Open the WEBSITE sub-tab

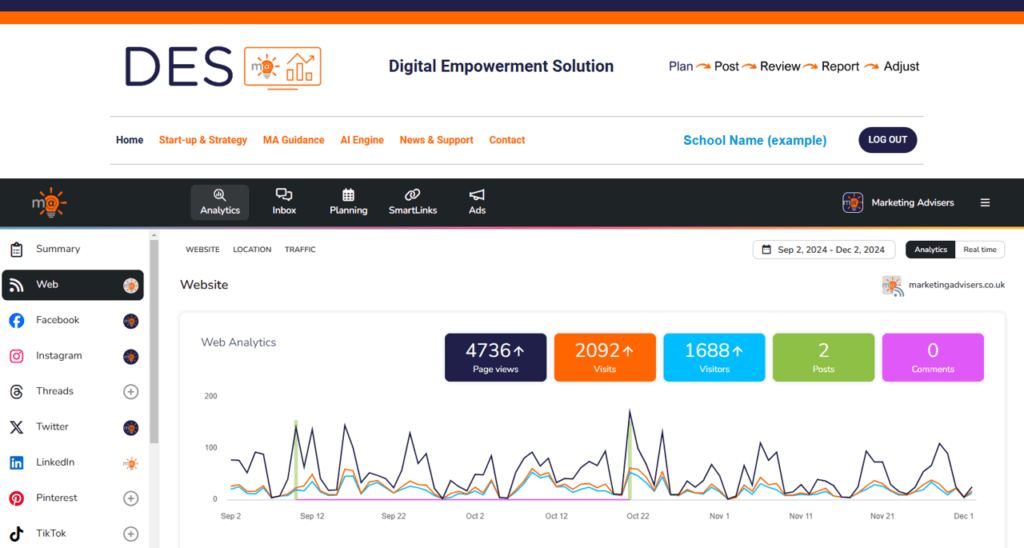(x=202, y=250)
